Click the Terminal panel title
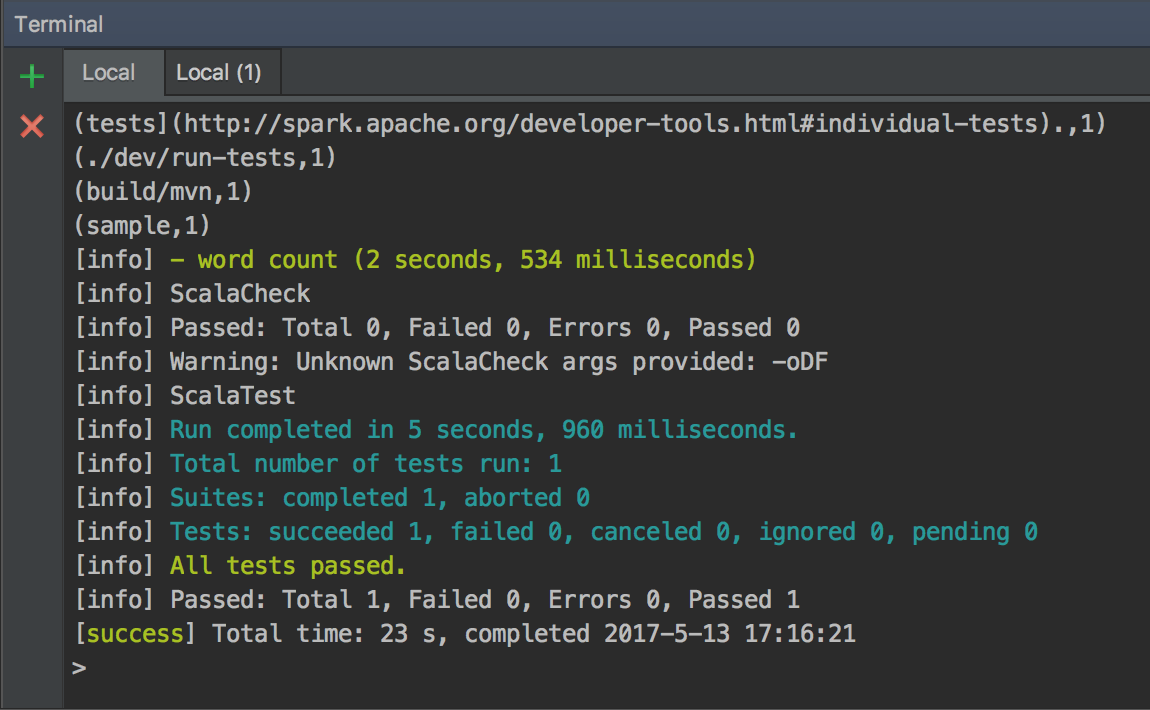 coord(59,24)
